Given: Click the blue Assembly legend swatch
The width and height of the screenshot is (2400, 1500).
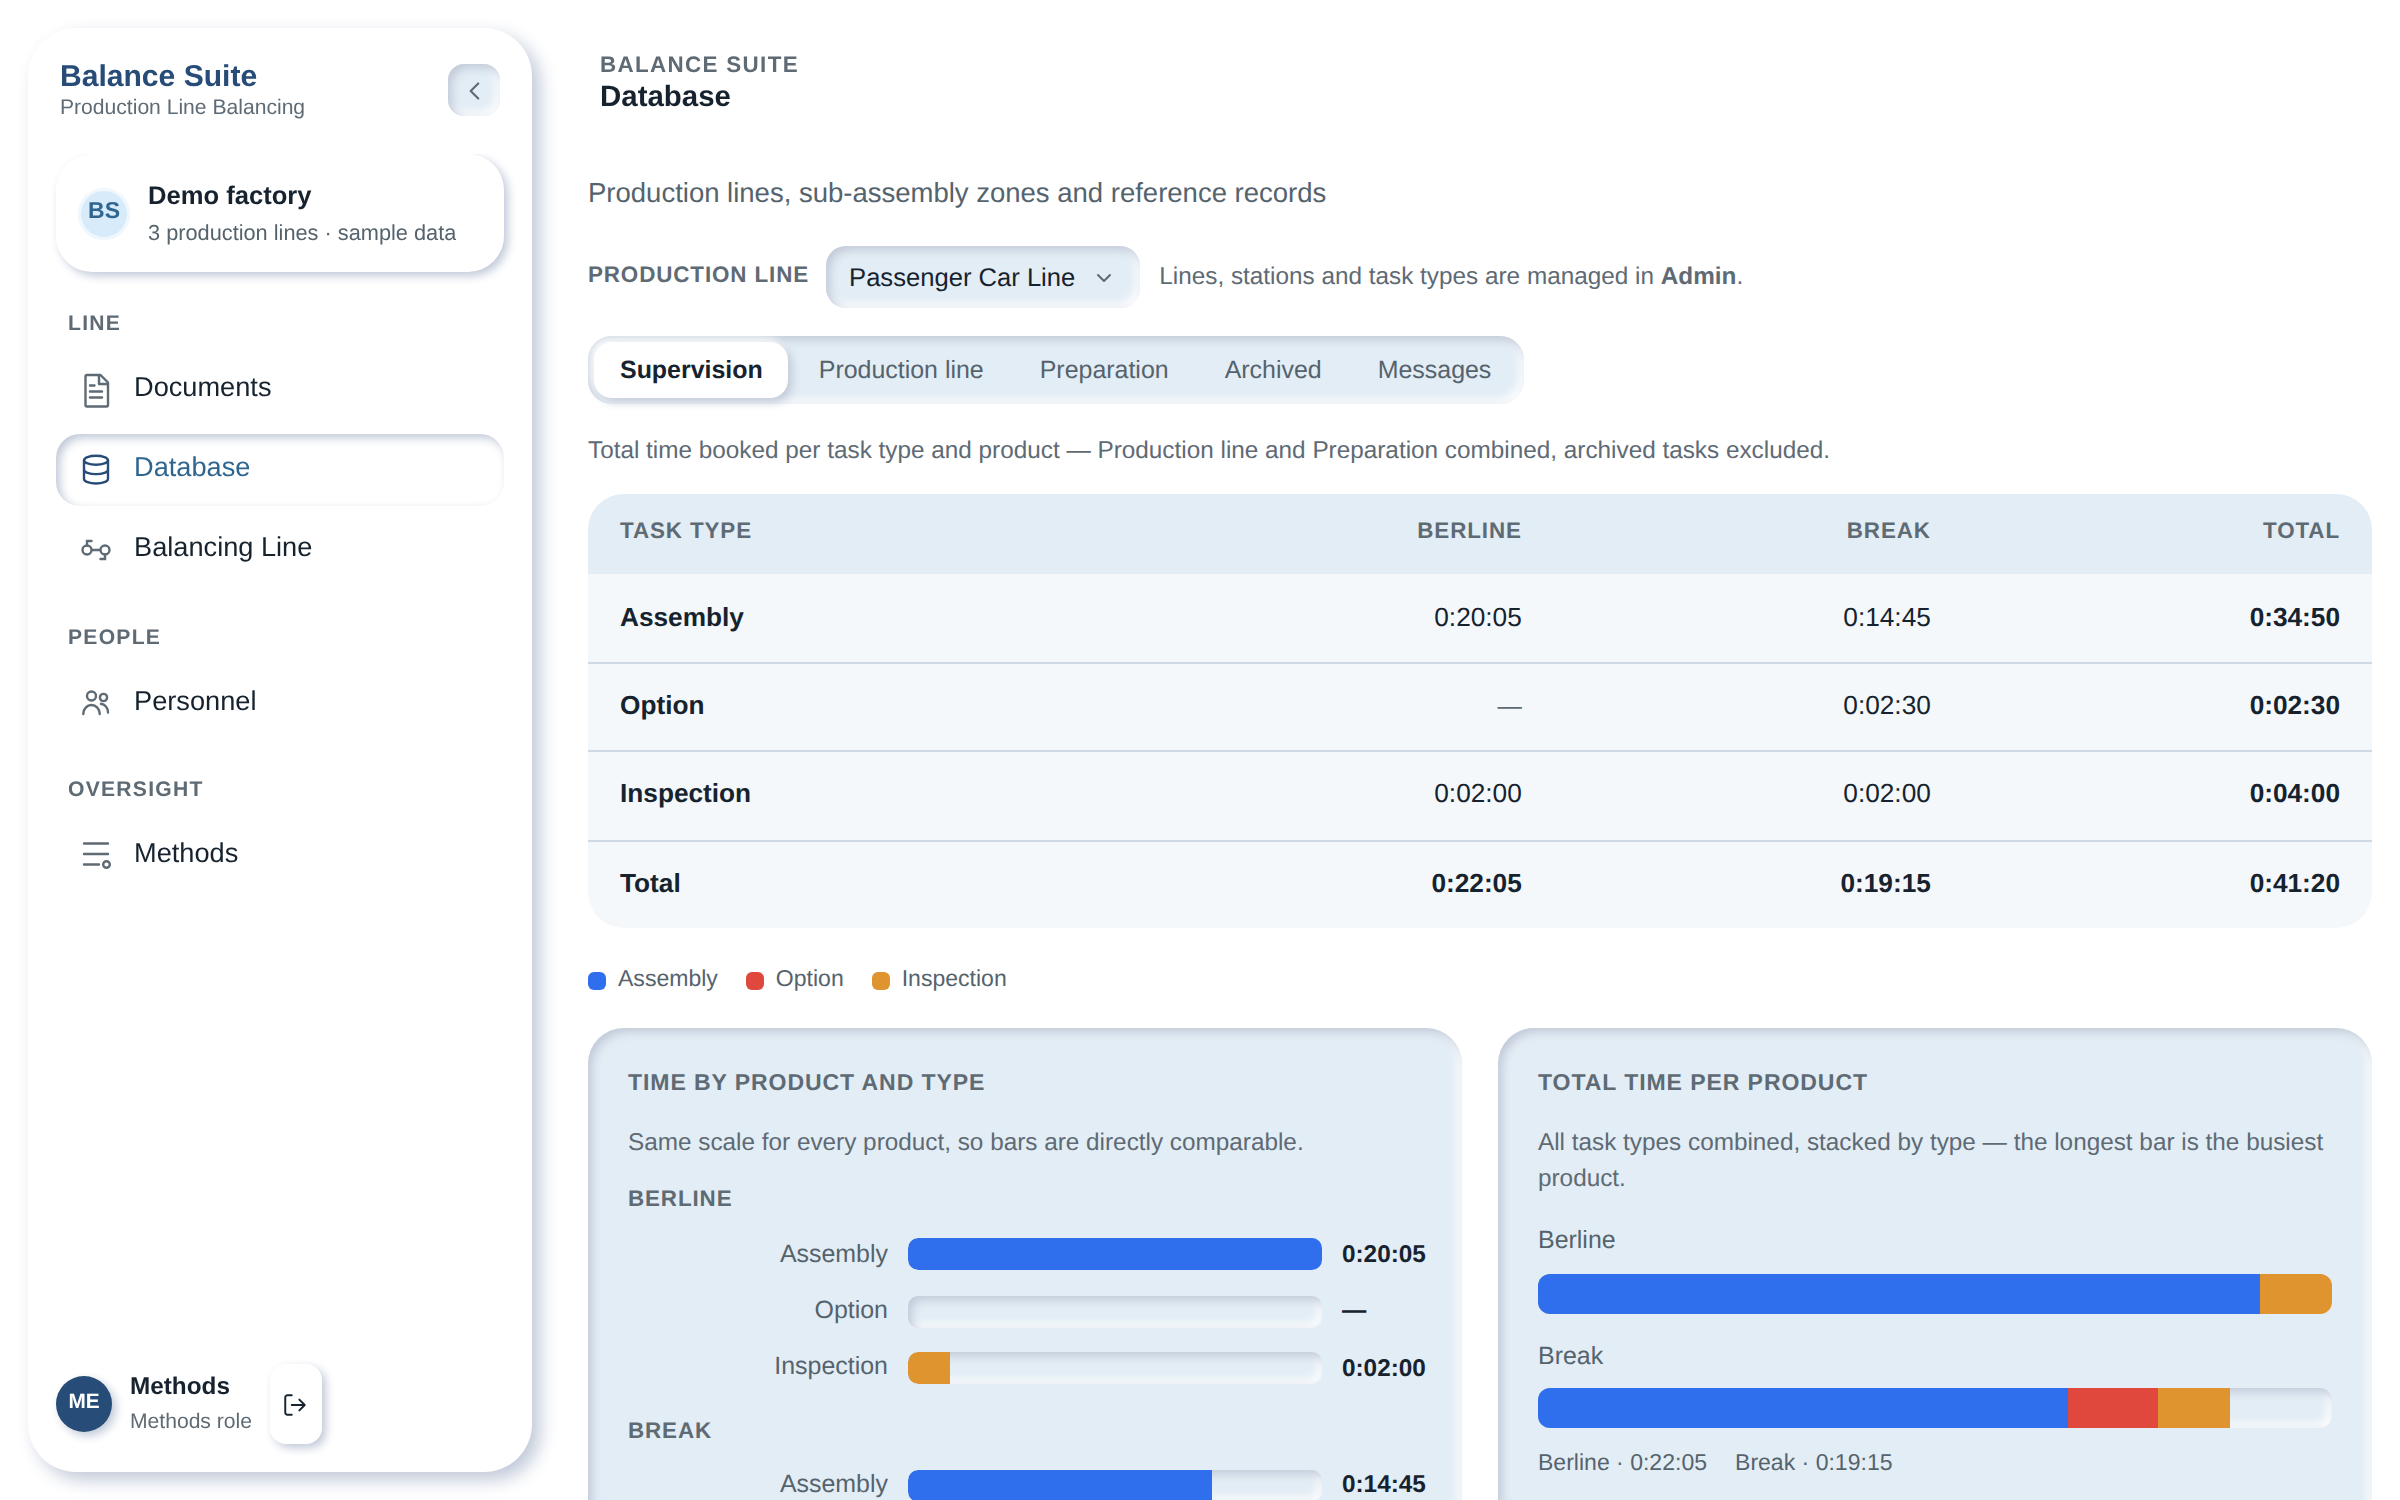Looking at the screenshot, I should click(x=597, y=980).
